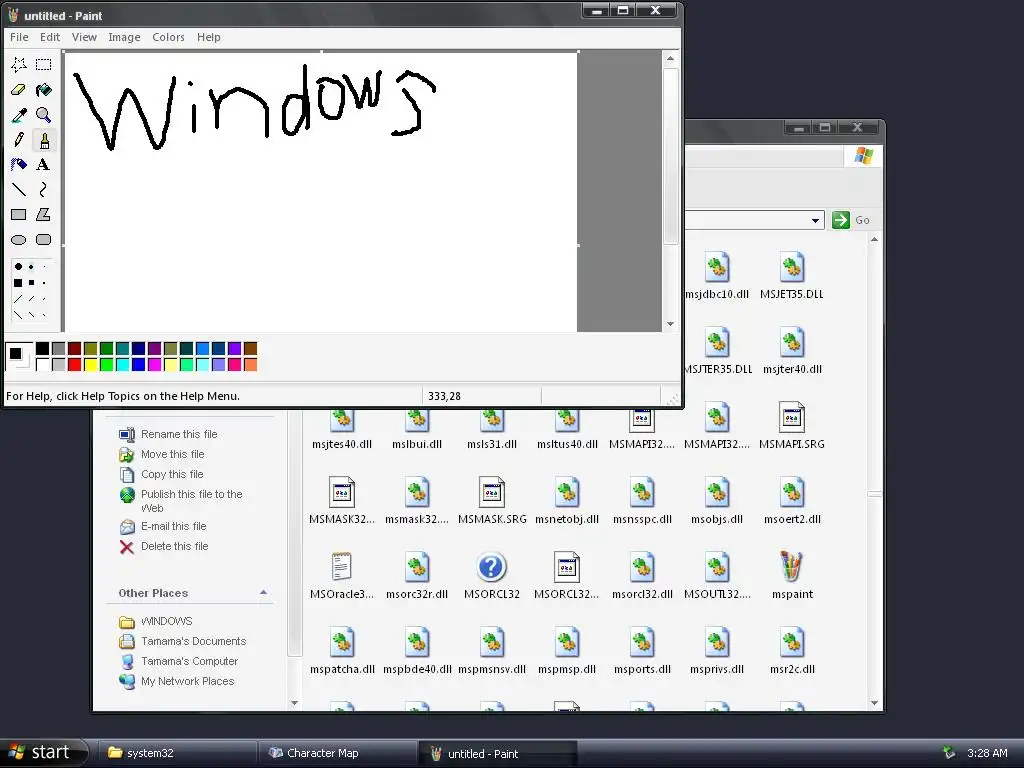The width and height of the screenshot is (1024, 768).
Task: Open Tamama's Documents link
Action: point(193,641)
